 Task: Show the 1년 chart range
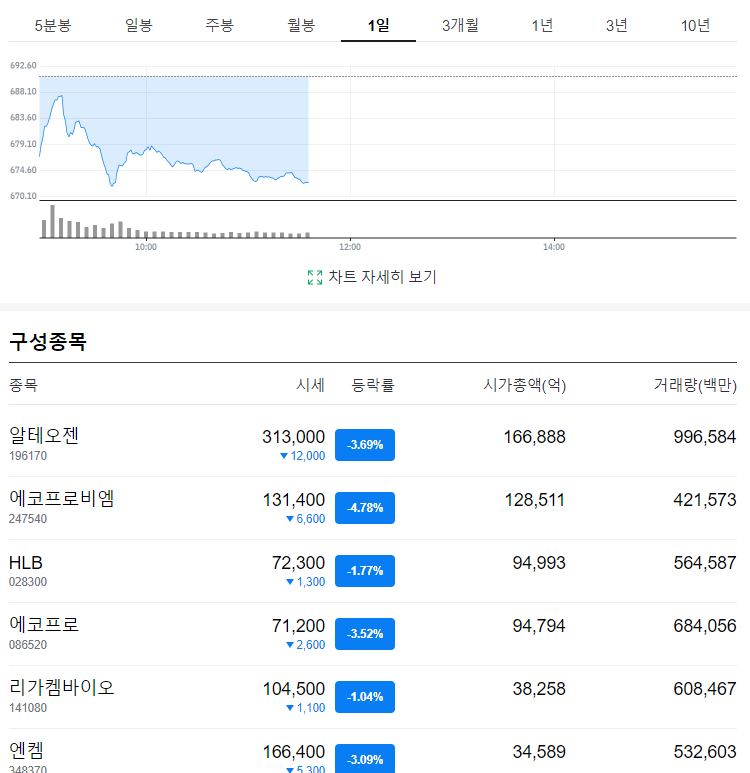542,25
